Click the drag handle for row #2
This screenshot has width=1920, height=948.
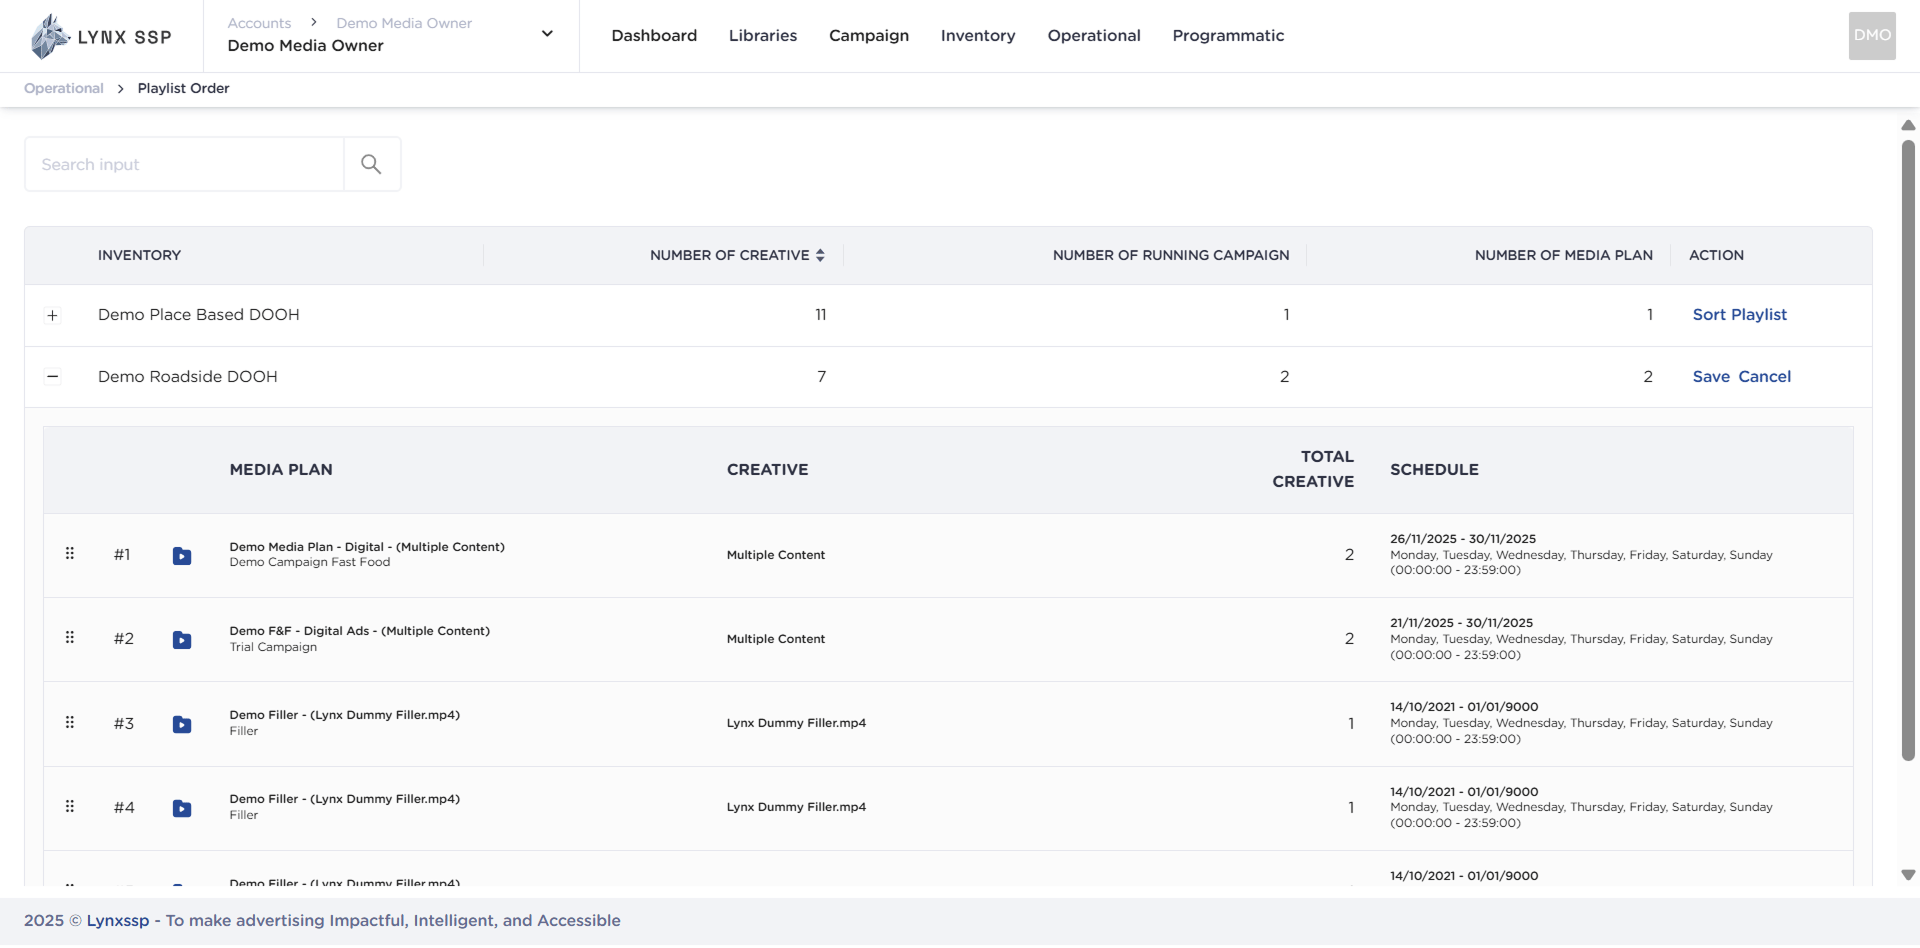70,638
